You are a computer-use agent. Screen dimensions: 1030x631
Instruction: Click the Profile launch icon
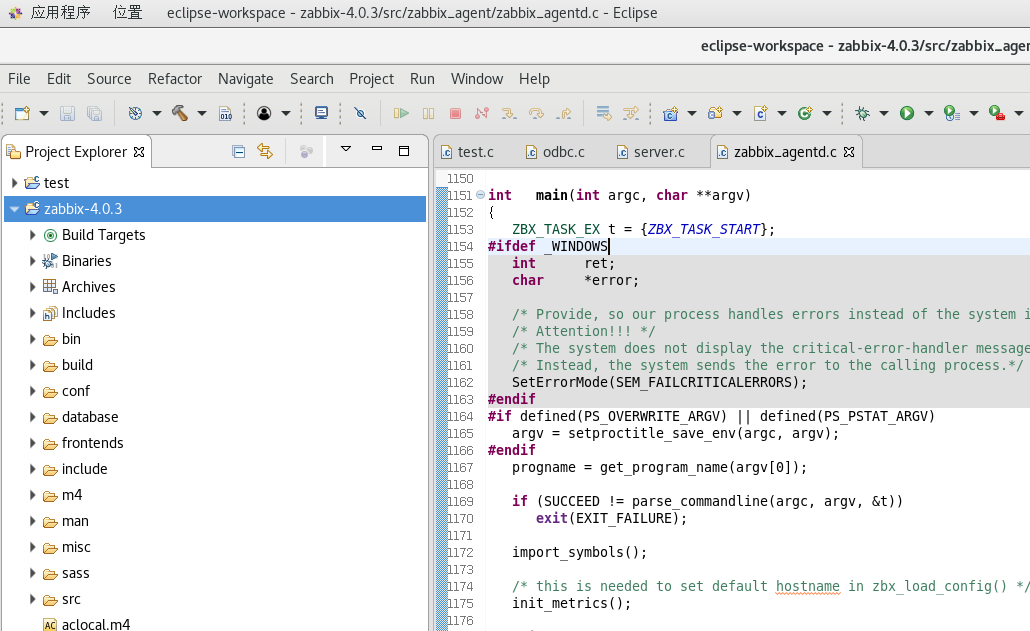tap(951, 113)
